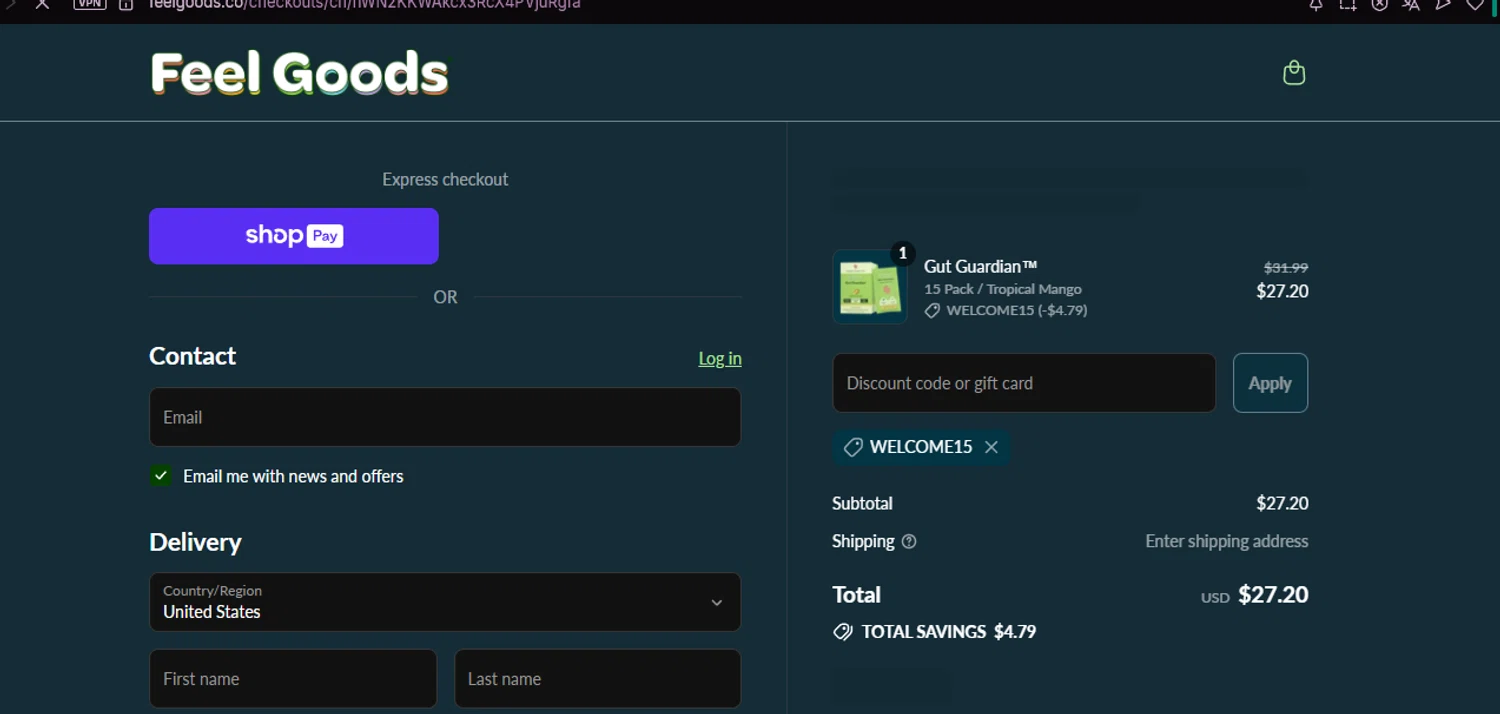Click the First name field
This screenshot has width=1500, height=714.
tap(293, 679)
